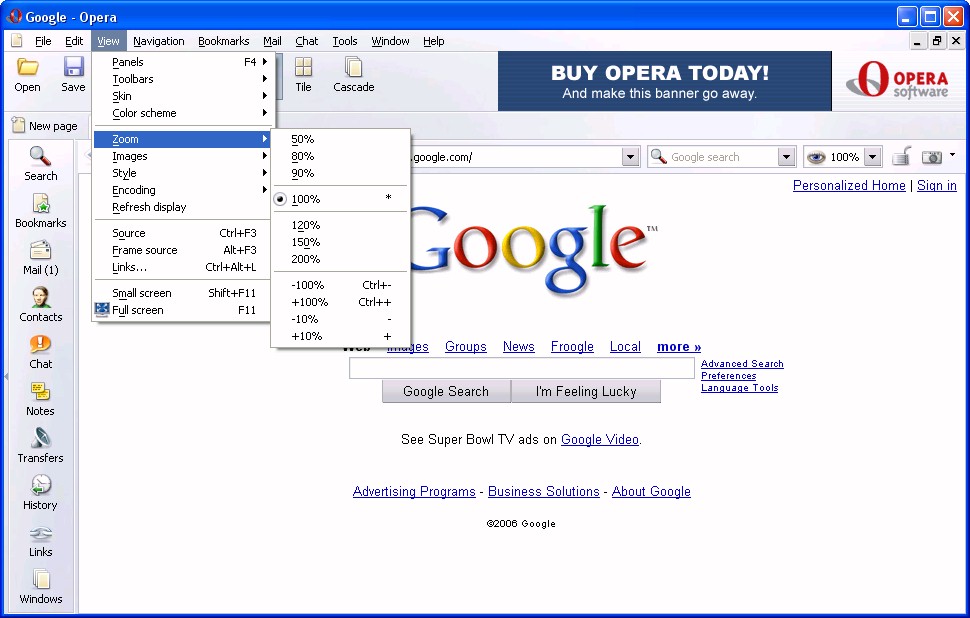Click the Cascade windows icon
The image size is (970, 618).
click(353, 67)
